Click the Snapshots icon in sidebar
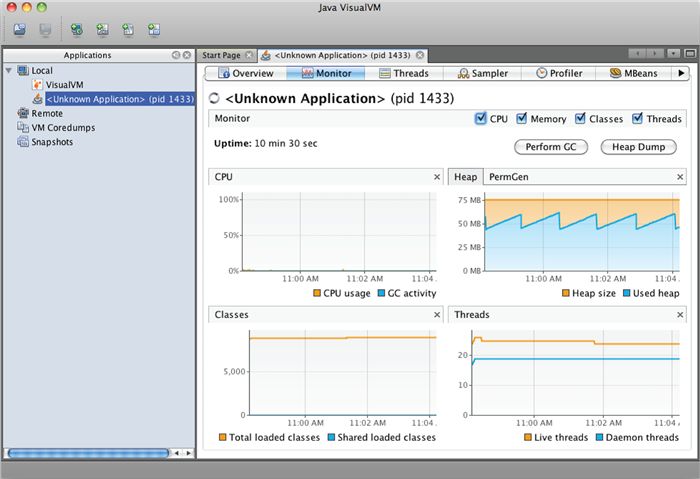 tap(23, 142)
